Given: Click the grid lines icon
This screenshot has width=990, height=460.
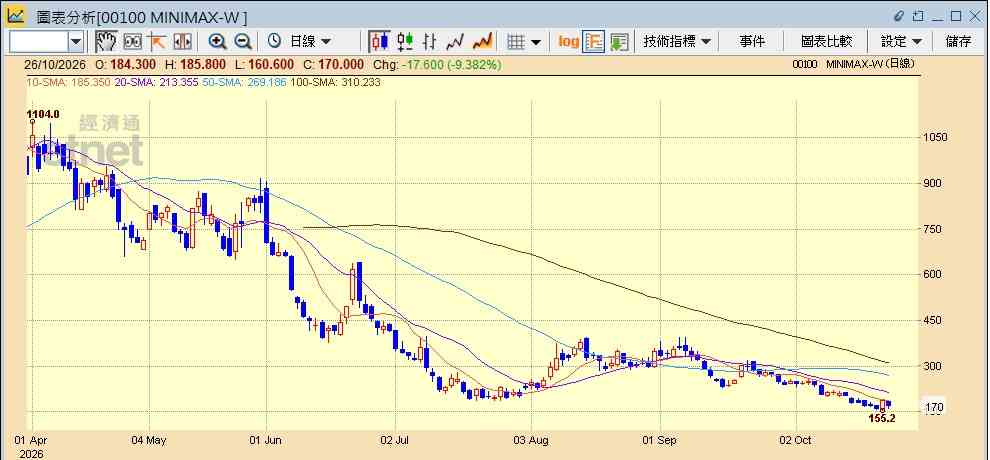Looking at the screenshot, I should tap(516, 42).
